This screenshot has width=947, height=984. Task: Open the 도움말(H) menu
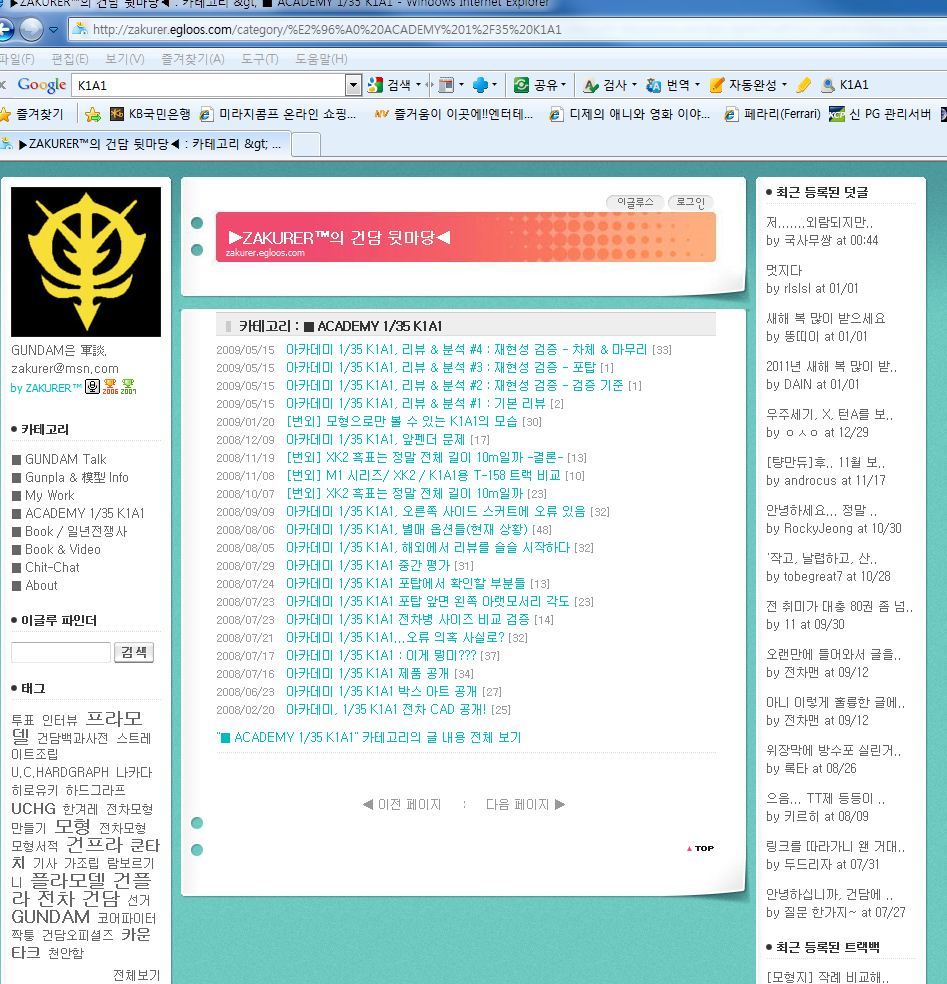click(x=321, y=59)
